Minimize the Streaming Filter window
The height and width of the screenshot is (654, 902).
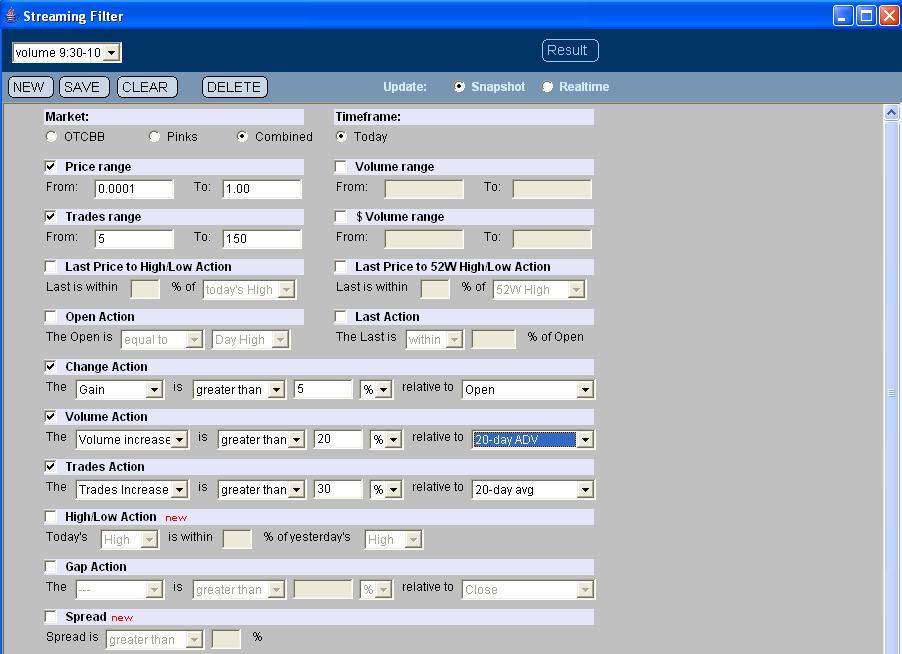(x=843, y=16)
